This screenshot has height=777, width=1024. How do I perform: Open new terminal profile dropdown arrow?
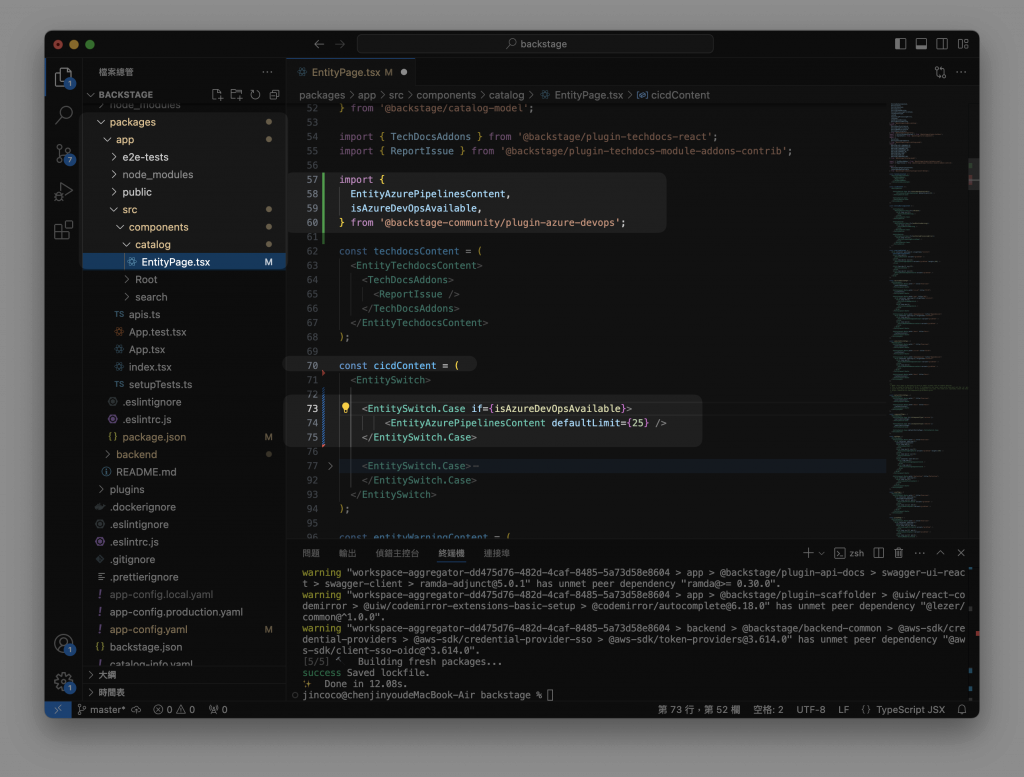(x=822, y=553)
